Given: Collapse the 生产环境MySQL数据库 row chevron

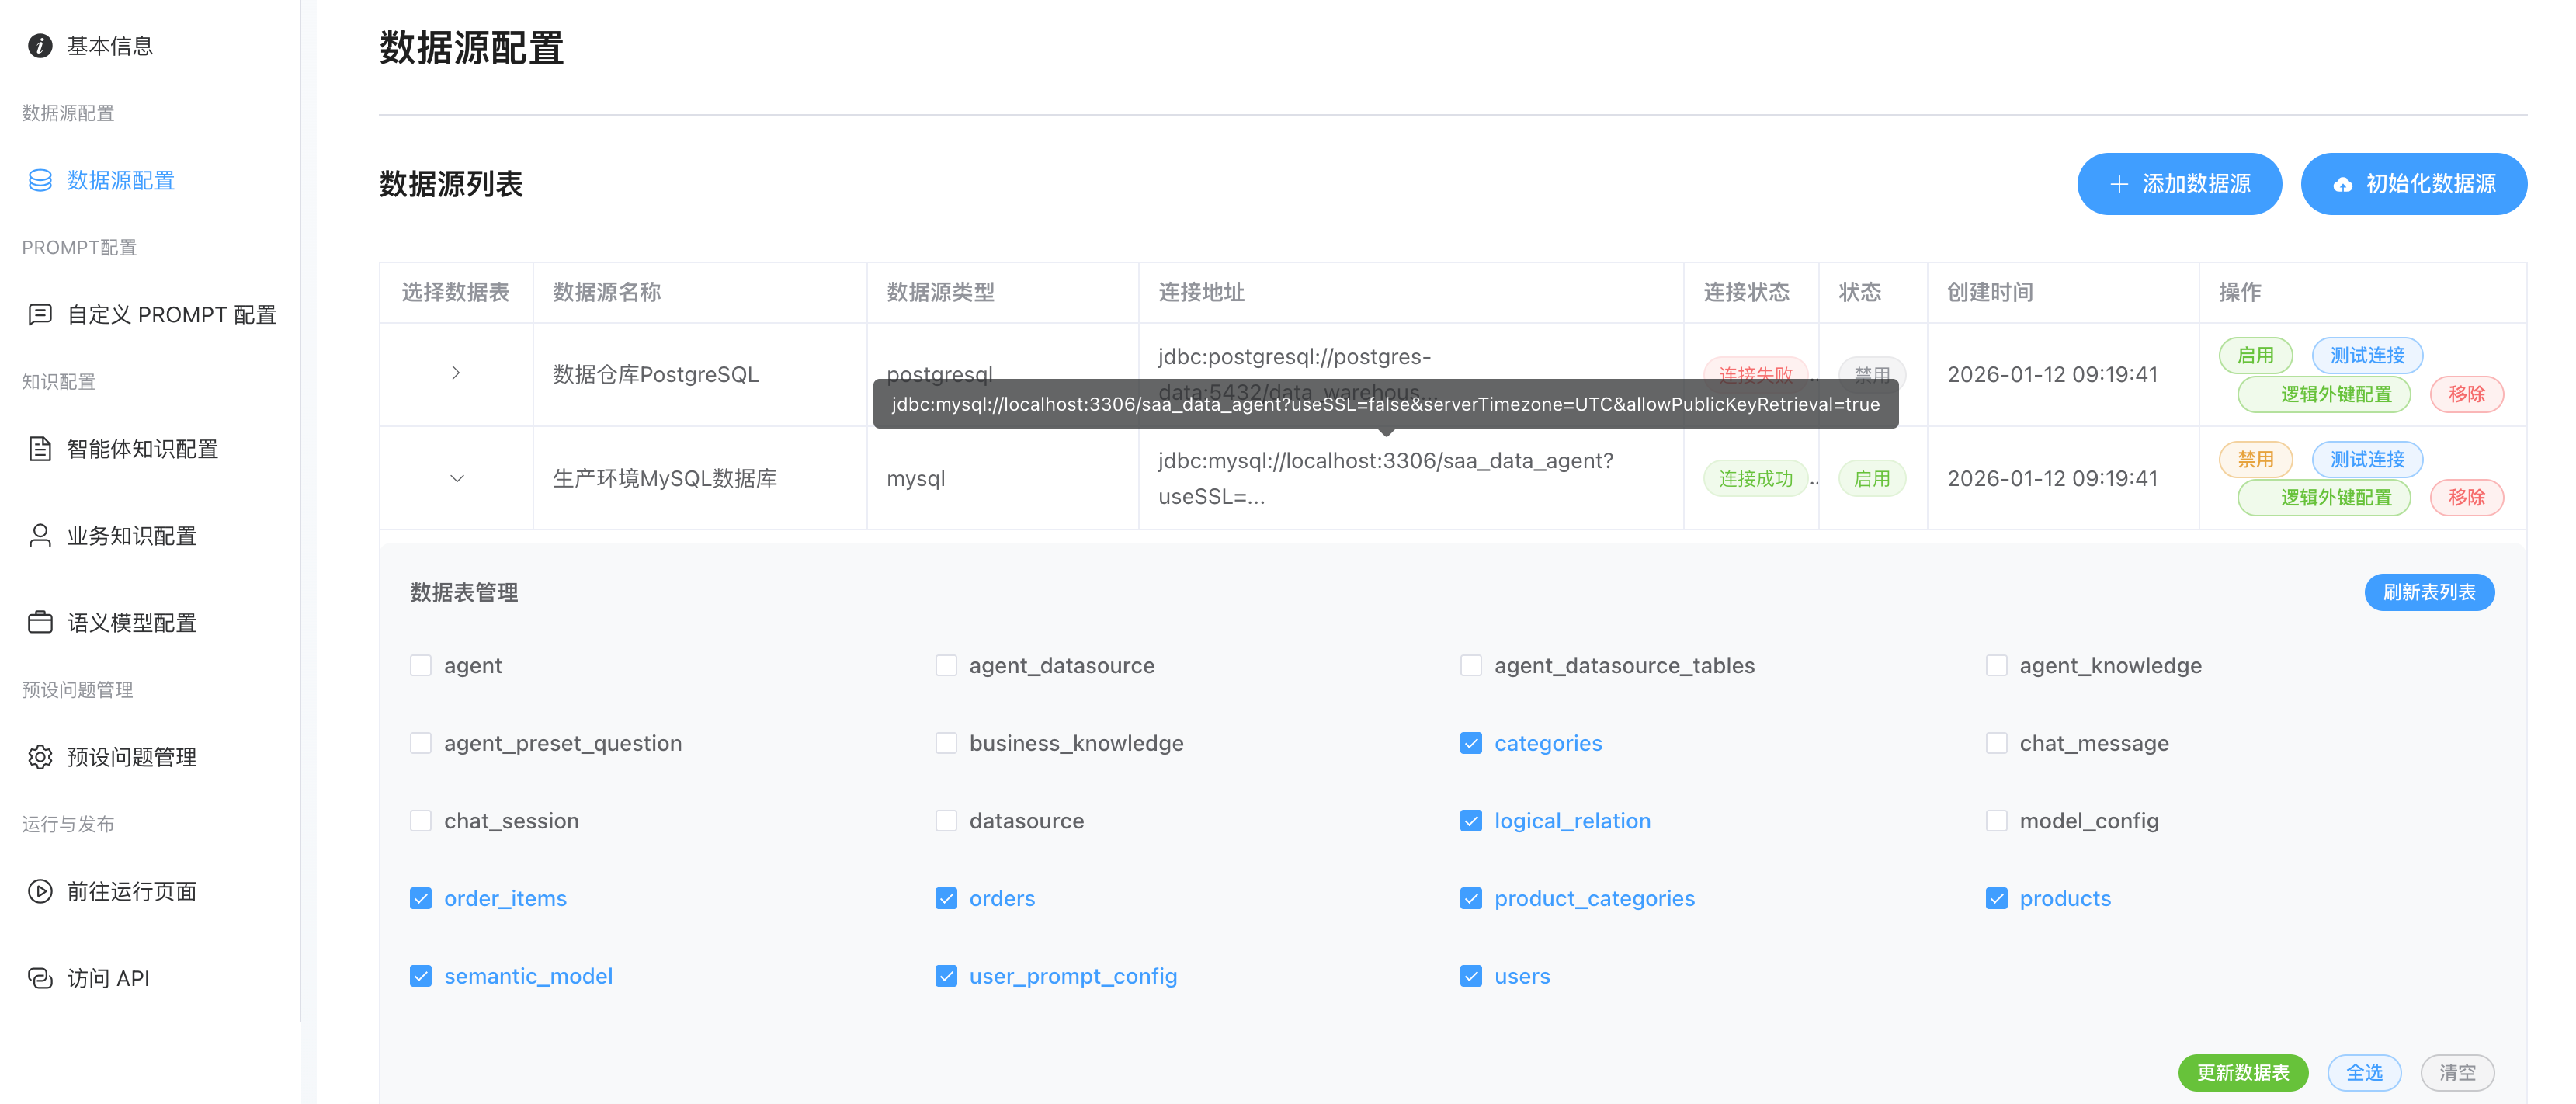Looking at the screenshot, I should (456, 478).
